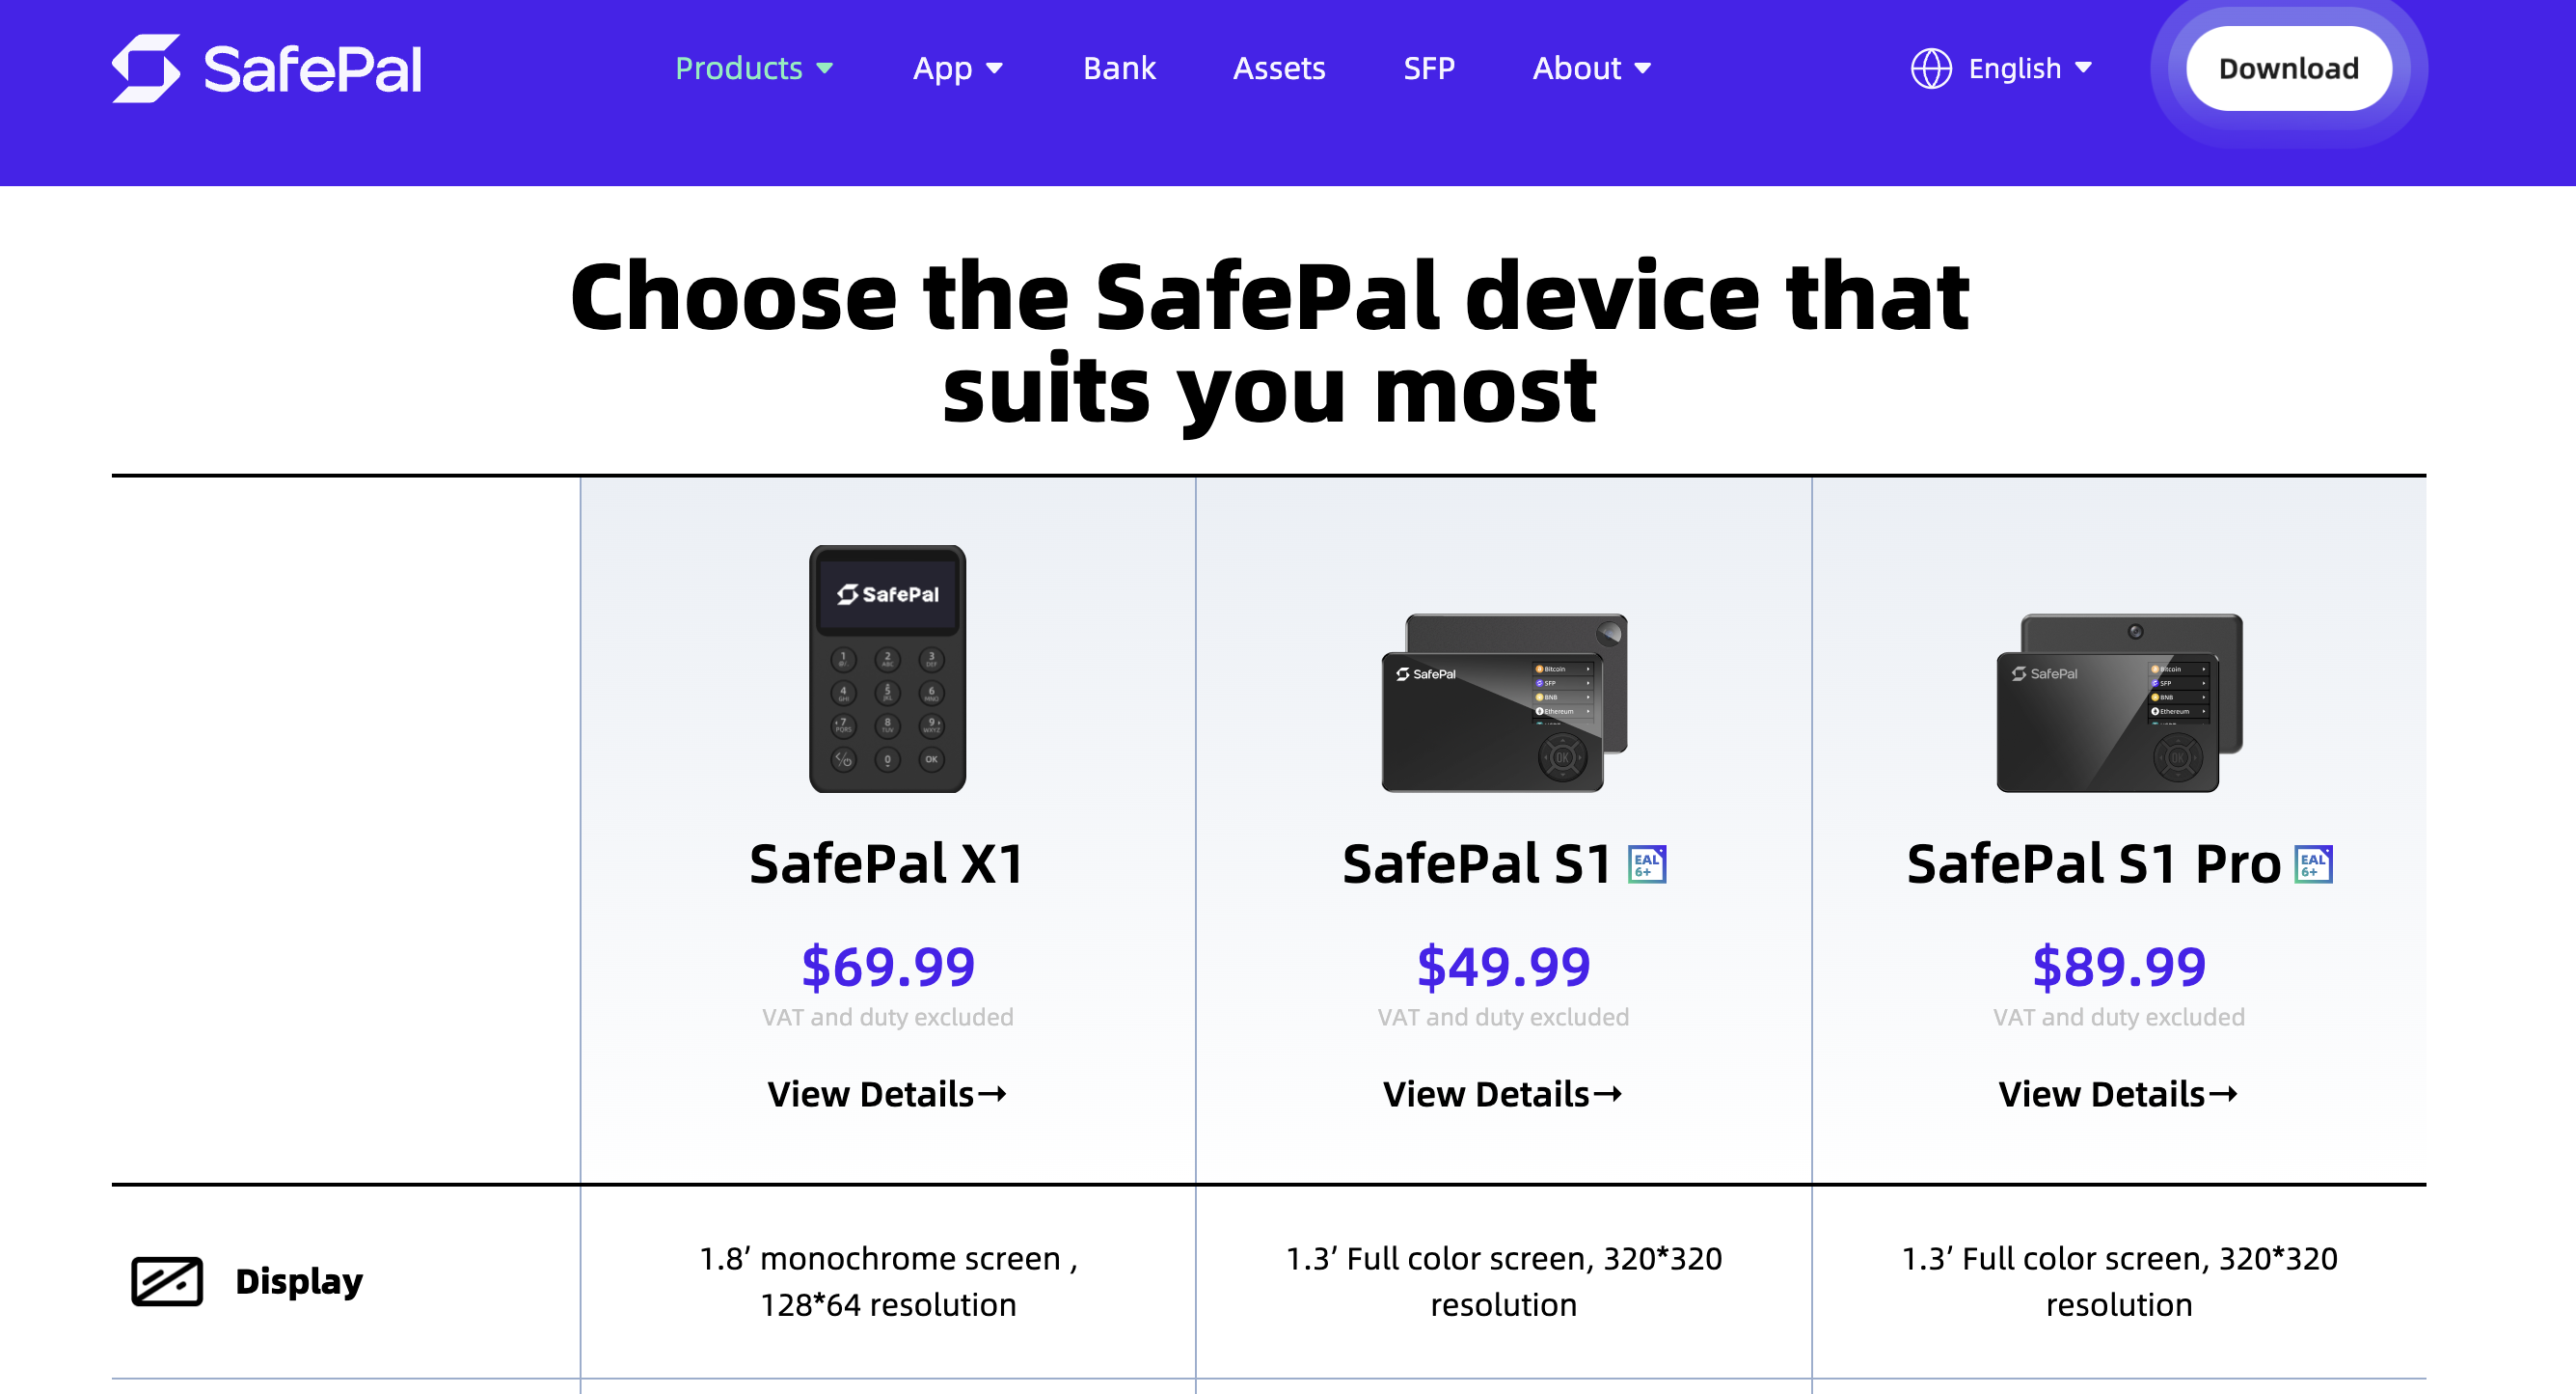Click the EAL 6+ badge beside SafePal S1
This screenshot has height=1394, width=2576.
pos(1647,864)
